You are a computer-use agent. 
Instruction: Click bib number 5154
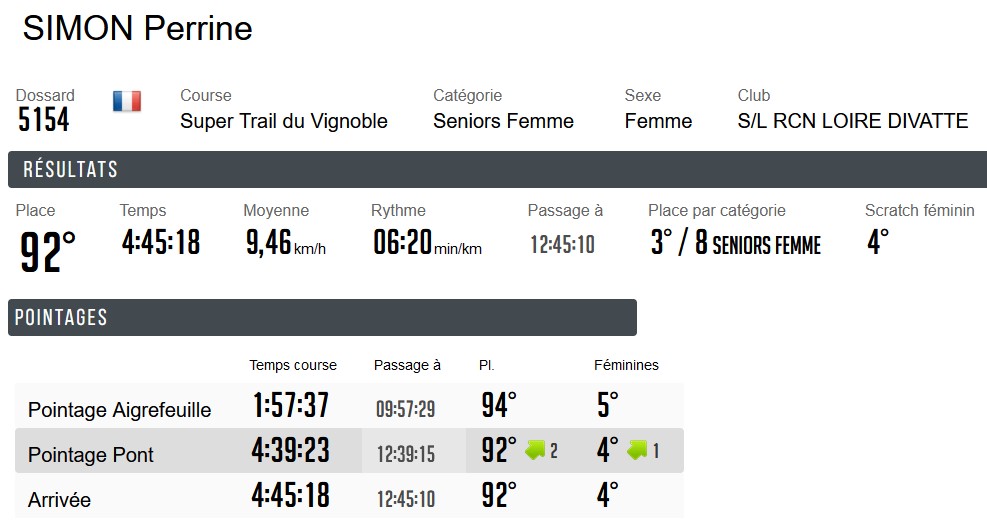click(44, 120)
